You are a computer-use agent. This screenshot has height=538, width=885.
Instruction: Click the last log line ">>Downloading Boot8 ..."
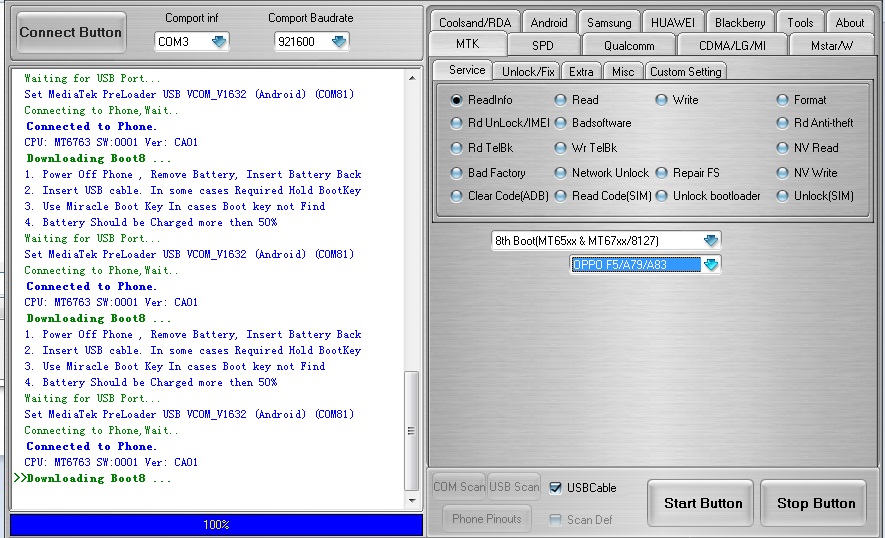pos(93,479)
